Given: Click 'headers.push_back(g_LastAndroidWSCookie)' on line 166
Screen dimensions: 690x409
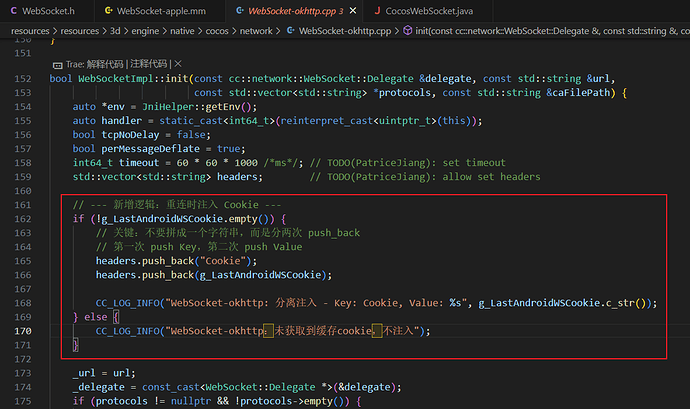Looking at the screenshot, I should point(211,275).
